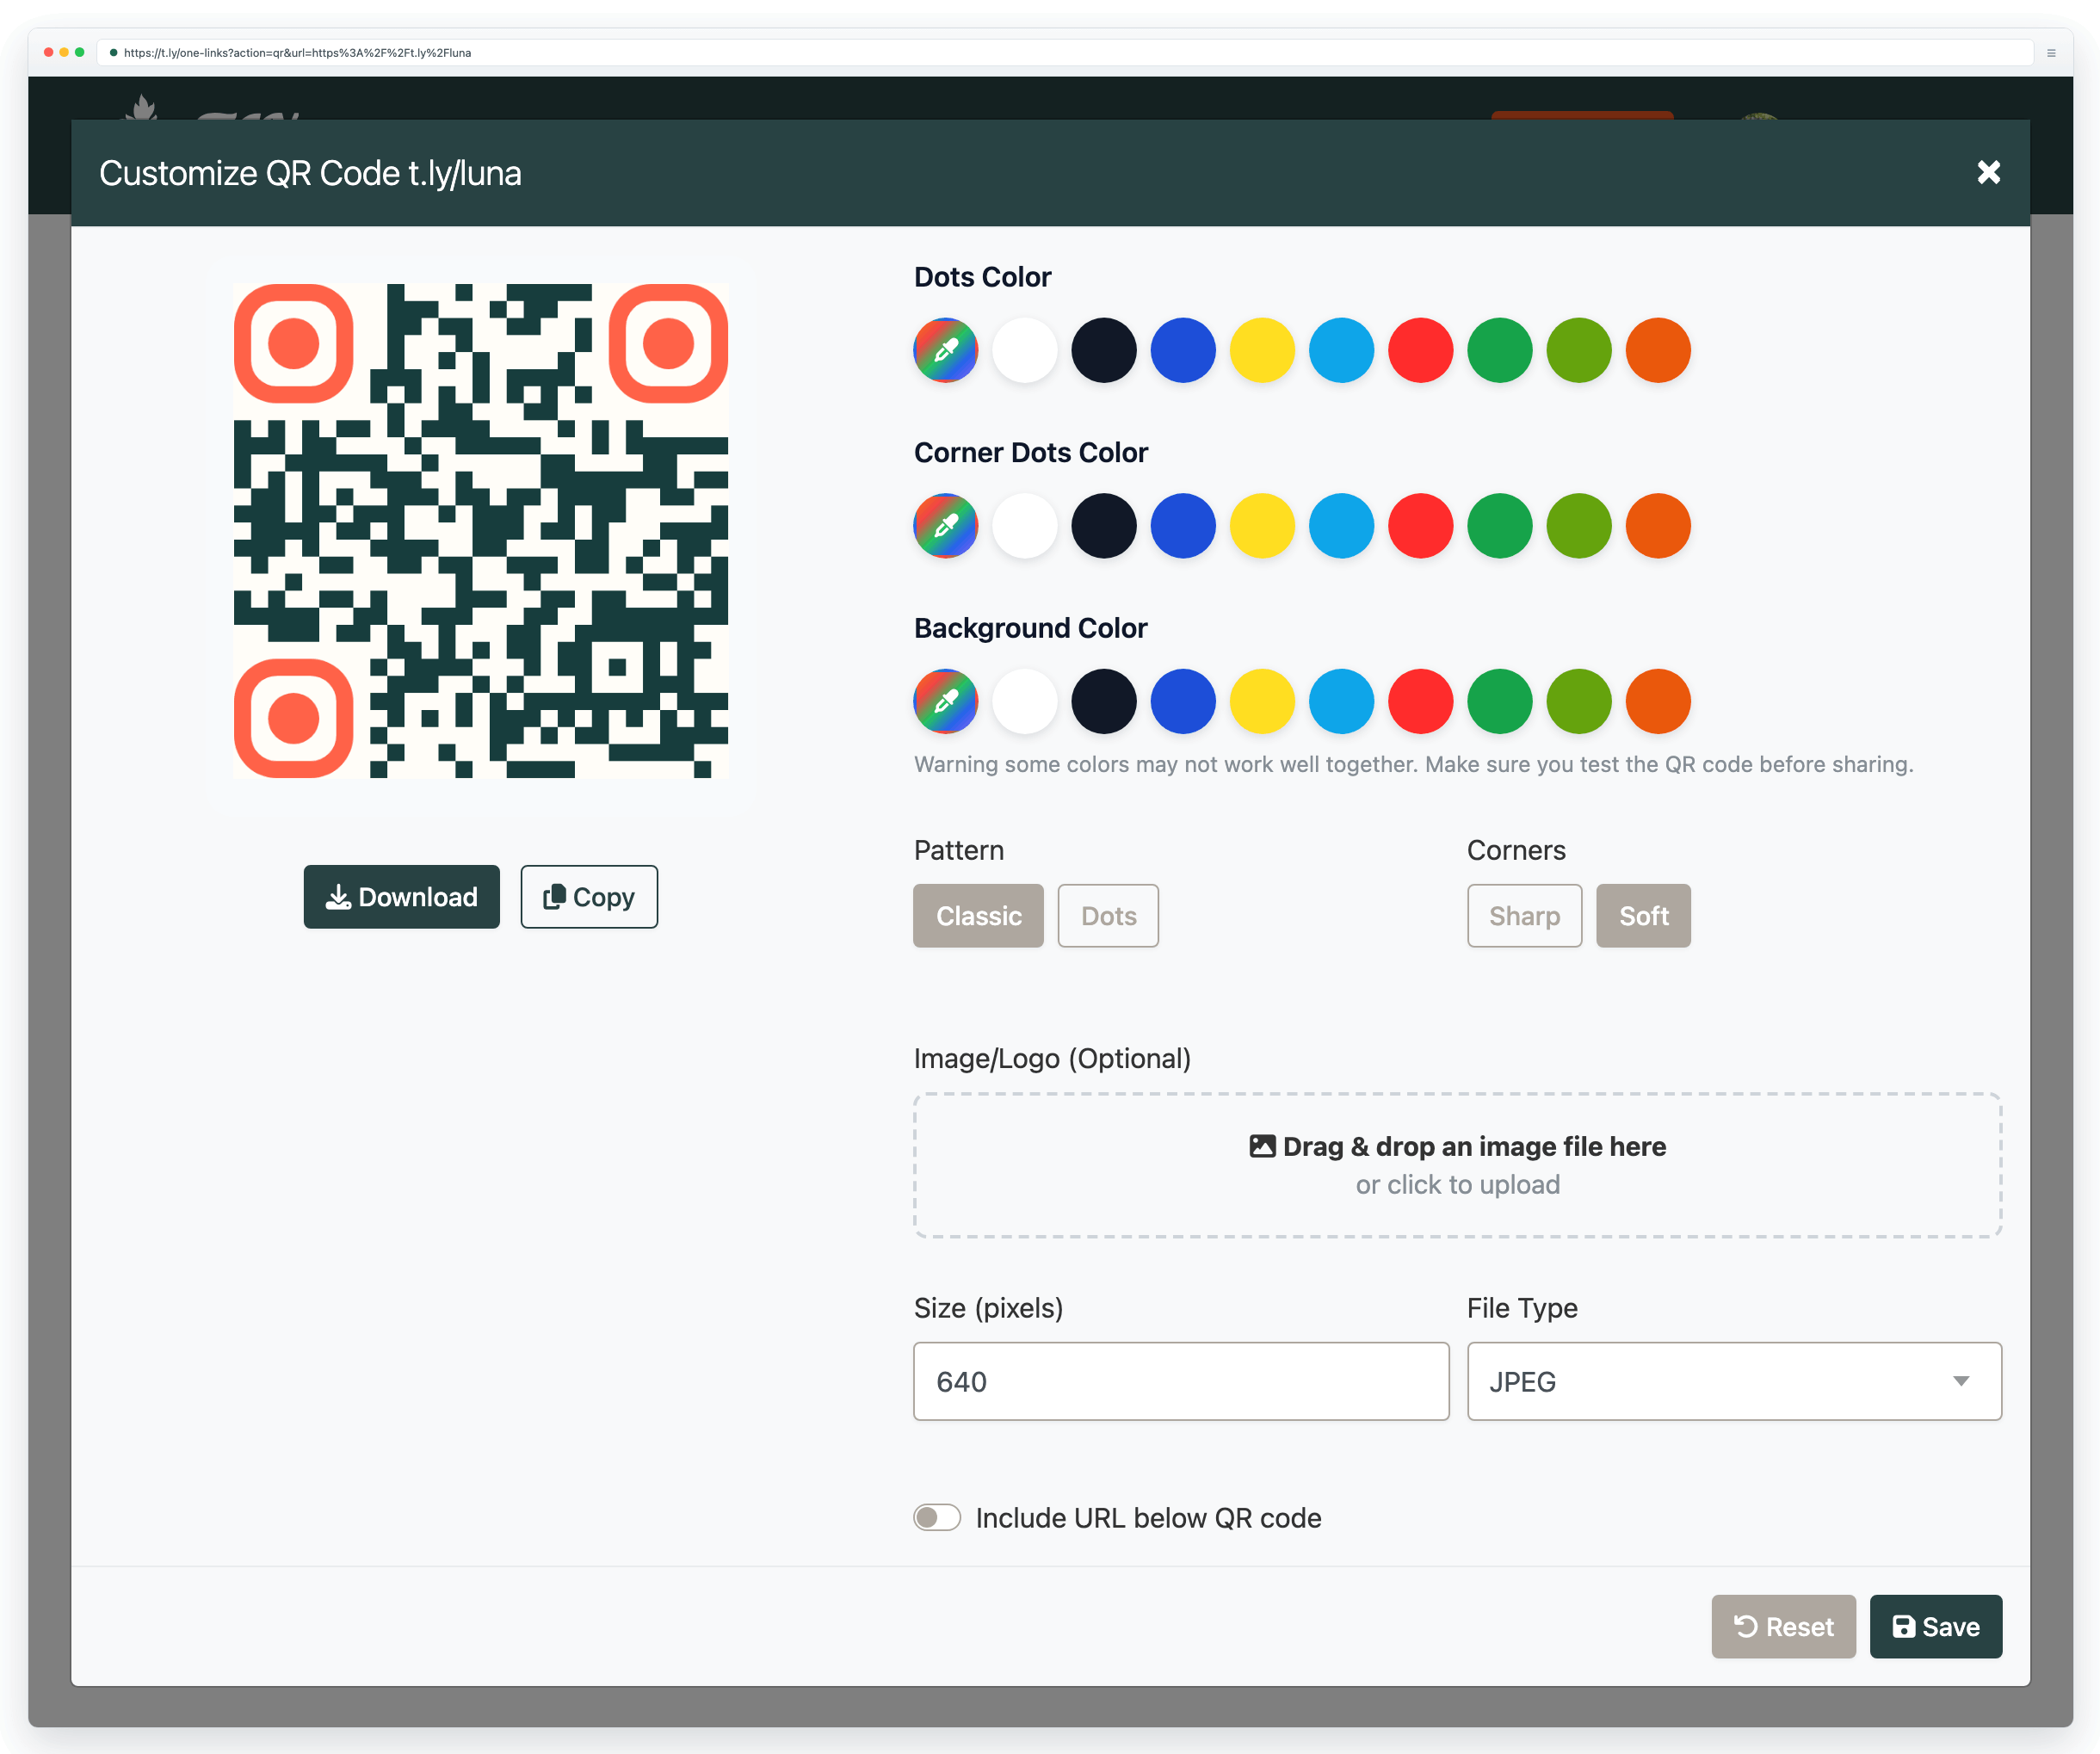Click the QR code preview image

(x=481, y=531)
